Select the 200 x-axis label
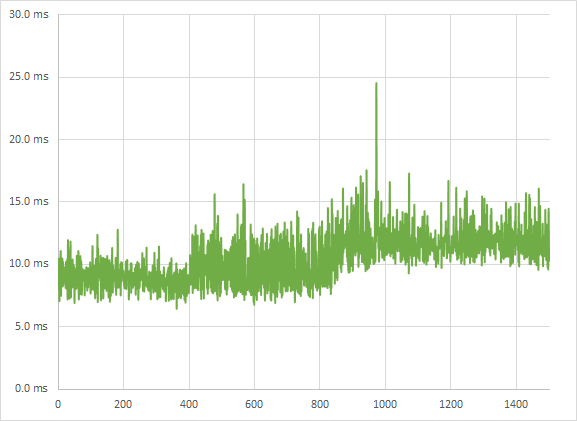 [x=123, y=404]
